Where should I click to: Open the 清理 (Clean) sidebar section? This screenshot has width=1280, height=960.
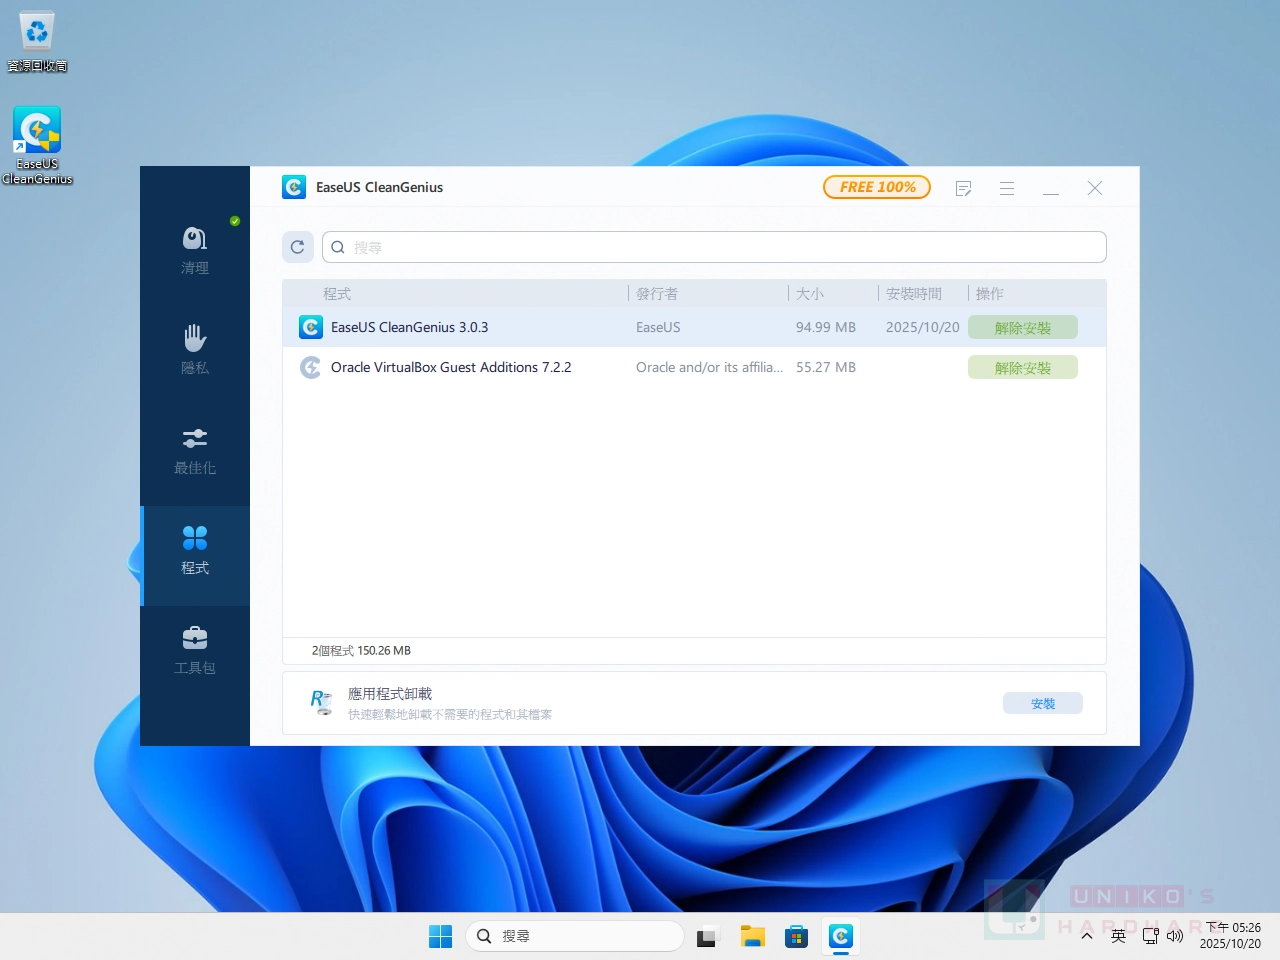point(195,250)
